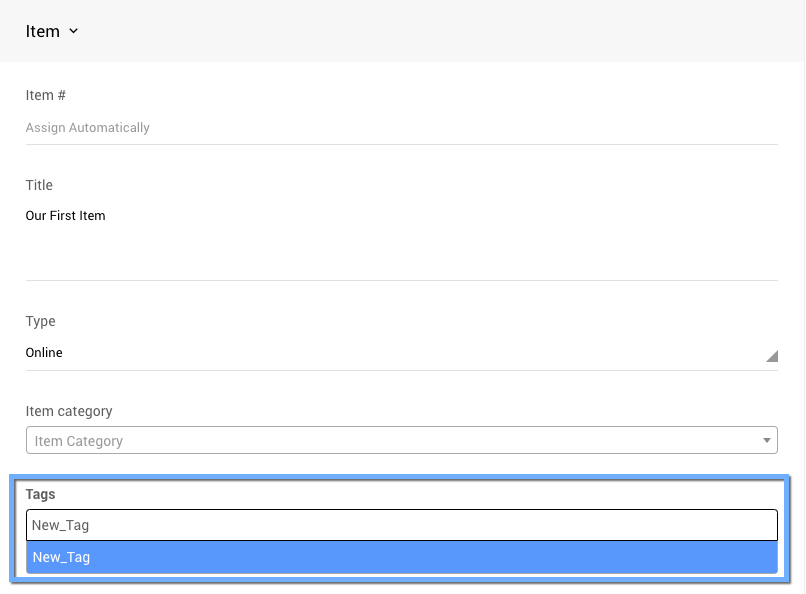Focus the Tags text input containing New_Tag
Screen dimensions: 806x594
(400, 525)
